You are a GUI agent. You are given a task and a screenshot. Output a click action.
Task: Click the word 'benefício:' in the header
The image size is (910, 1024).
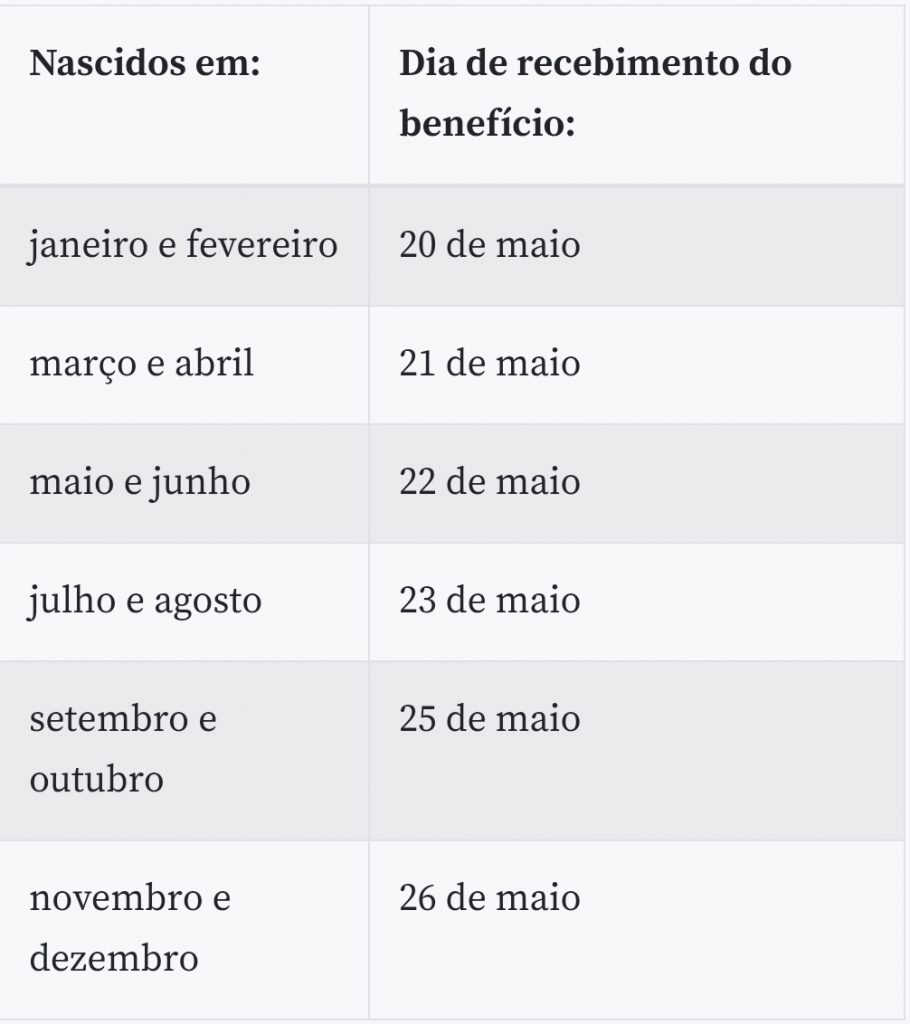pyautogui.click(x=488, y=124)
